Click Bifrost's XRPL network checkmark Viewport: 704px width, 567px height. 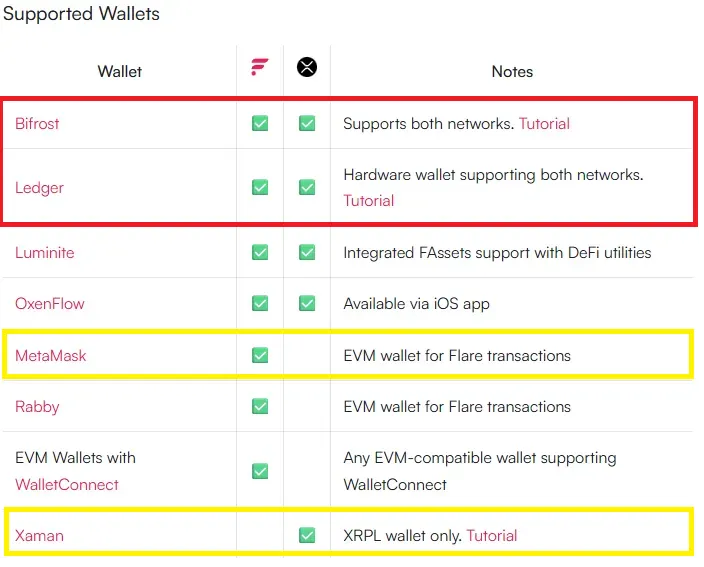(x=307, y=123)
